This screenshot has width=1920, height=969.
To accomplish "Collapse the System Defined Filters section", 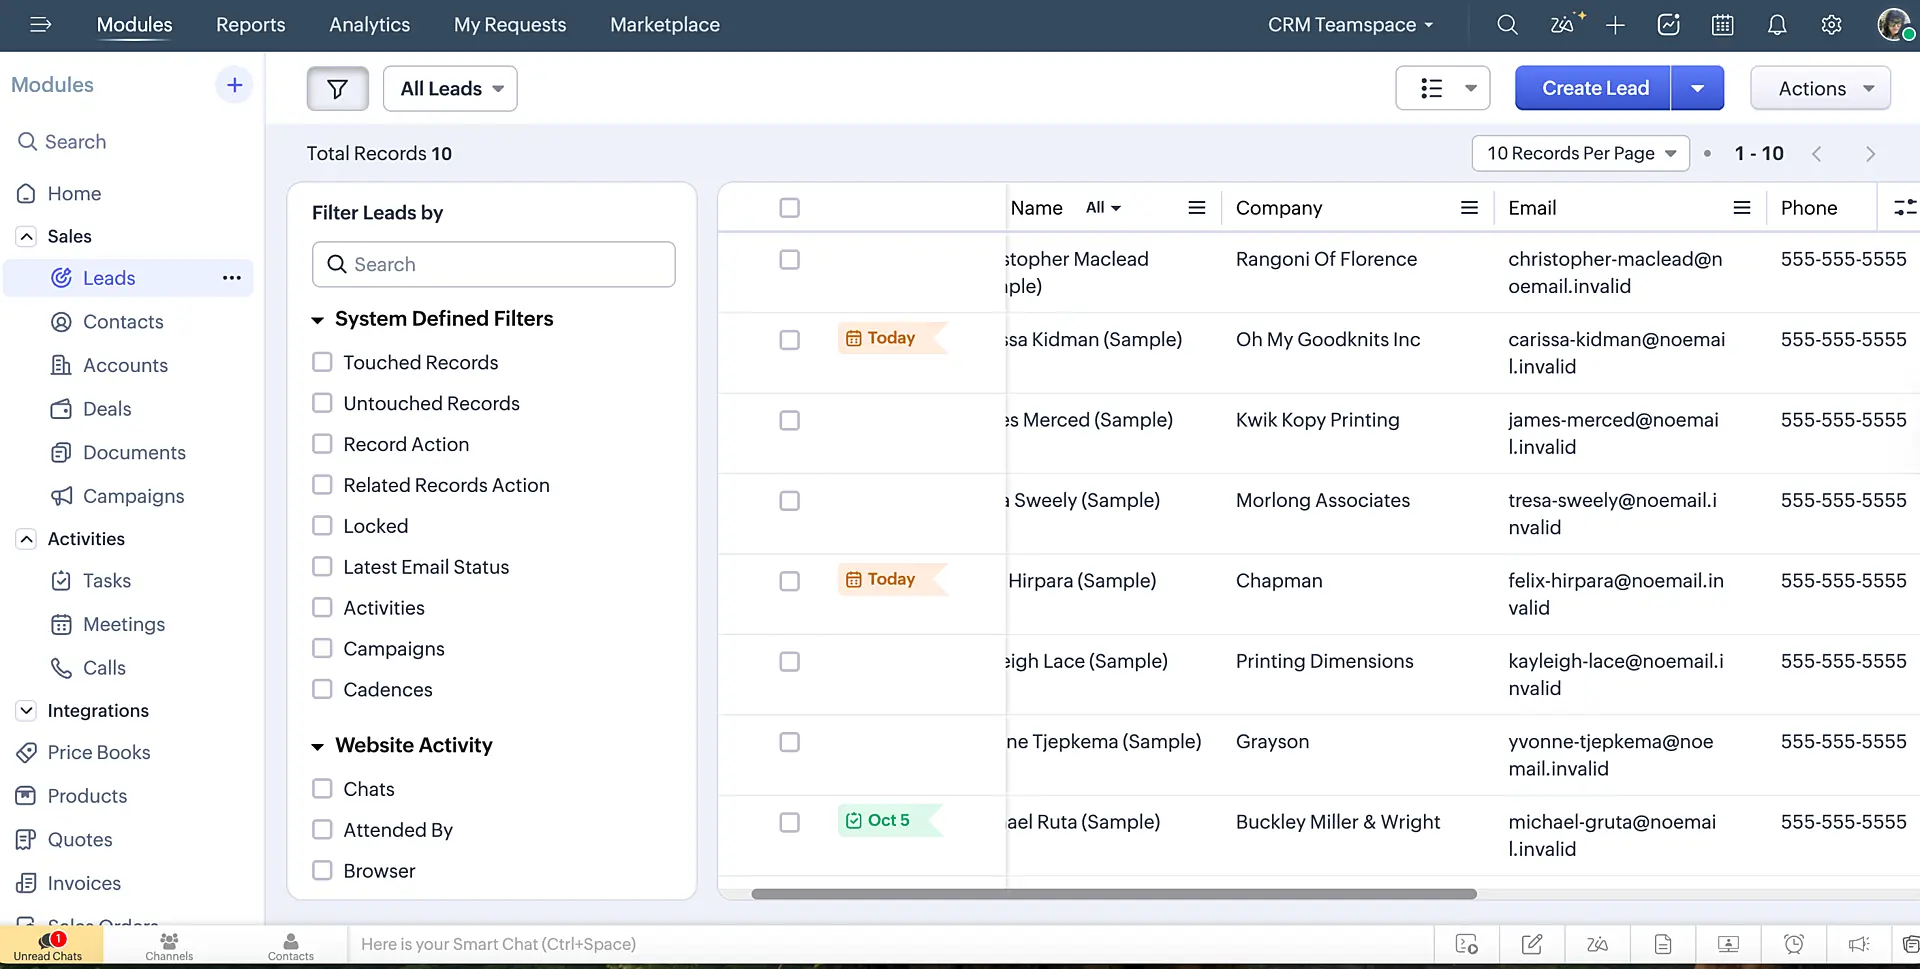I will pos(318,318).
